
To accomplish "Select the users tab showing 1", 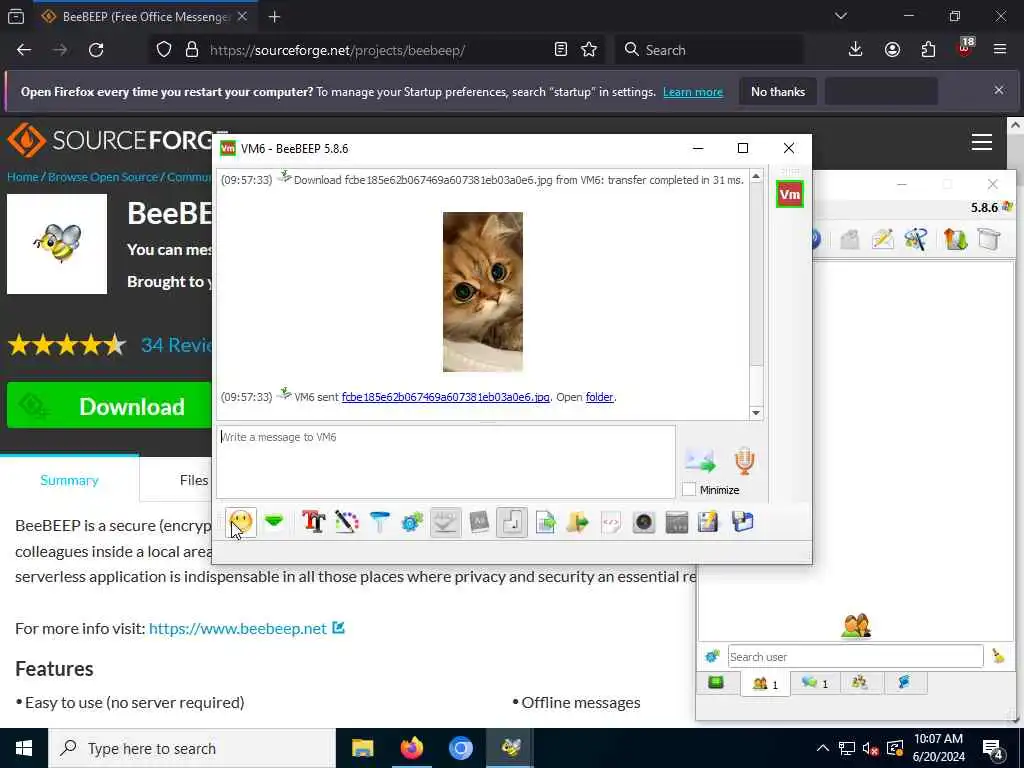I will click(x=765, y=684).
